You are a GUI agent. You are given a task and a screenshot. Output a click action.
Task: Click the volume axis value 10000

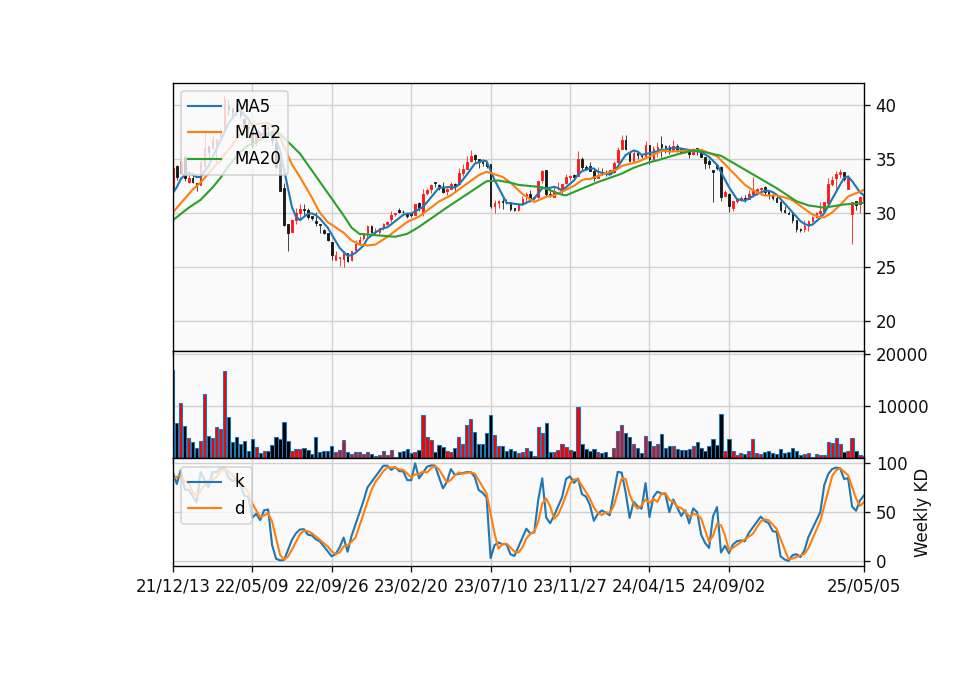[x=902, y=407]
